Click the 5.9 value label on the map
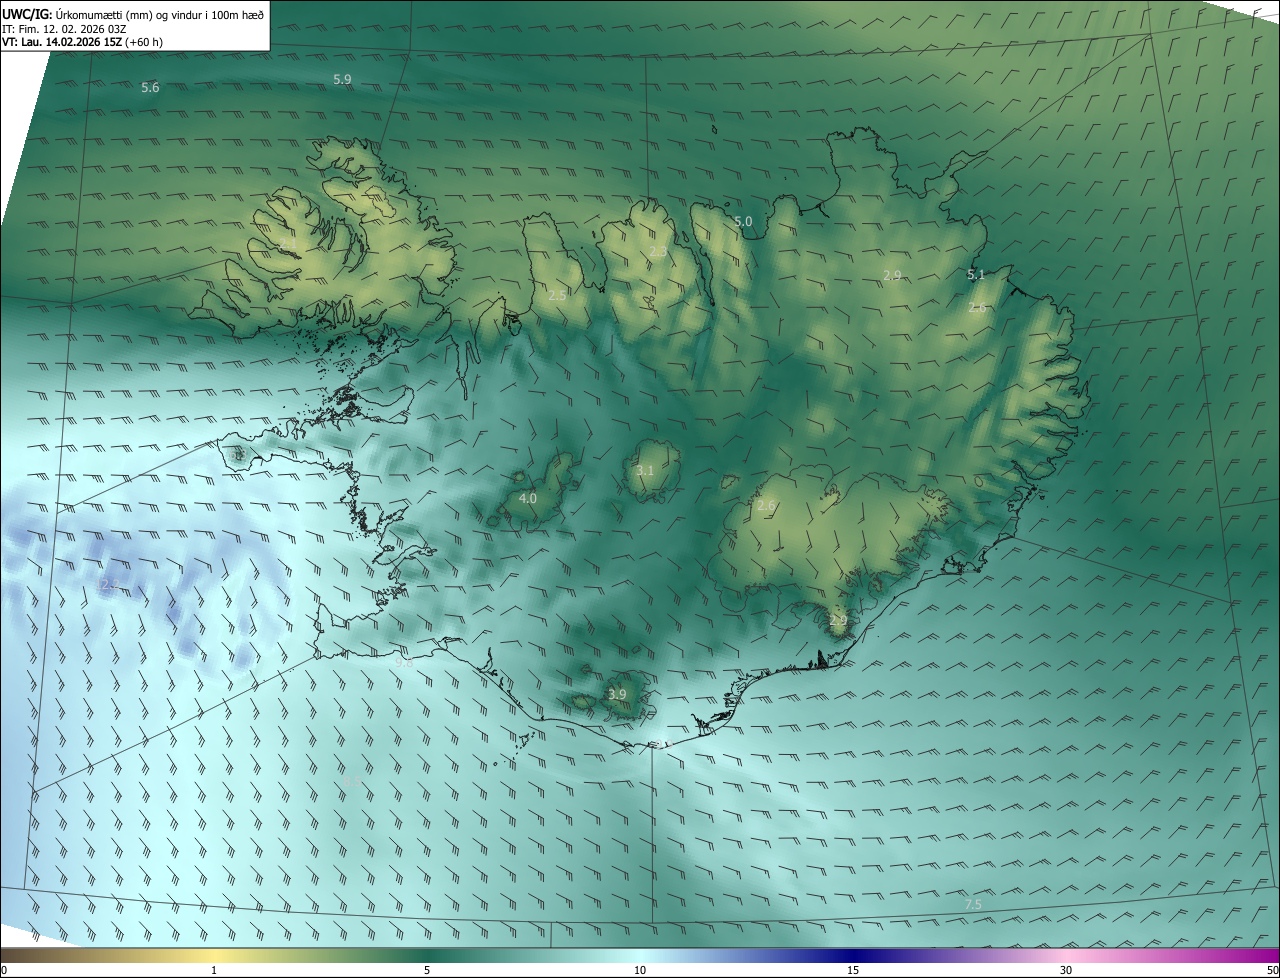1280x978 pixels. pyautogui.click(x=342, y=79)
